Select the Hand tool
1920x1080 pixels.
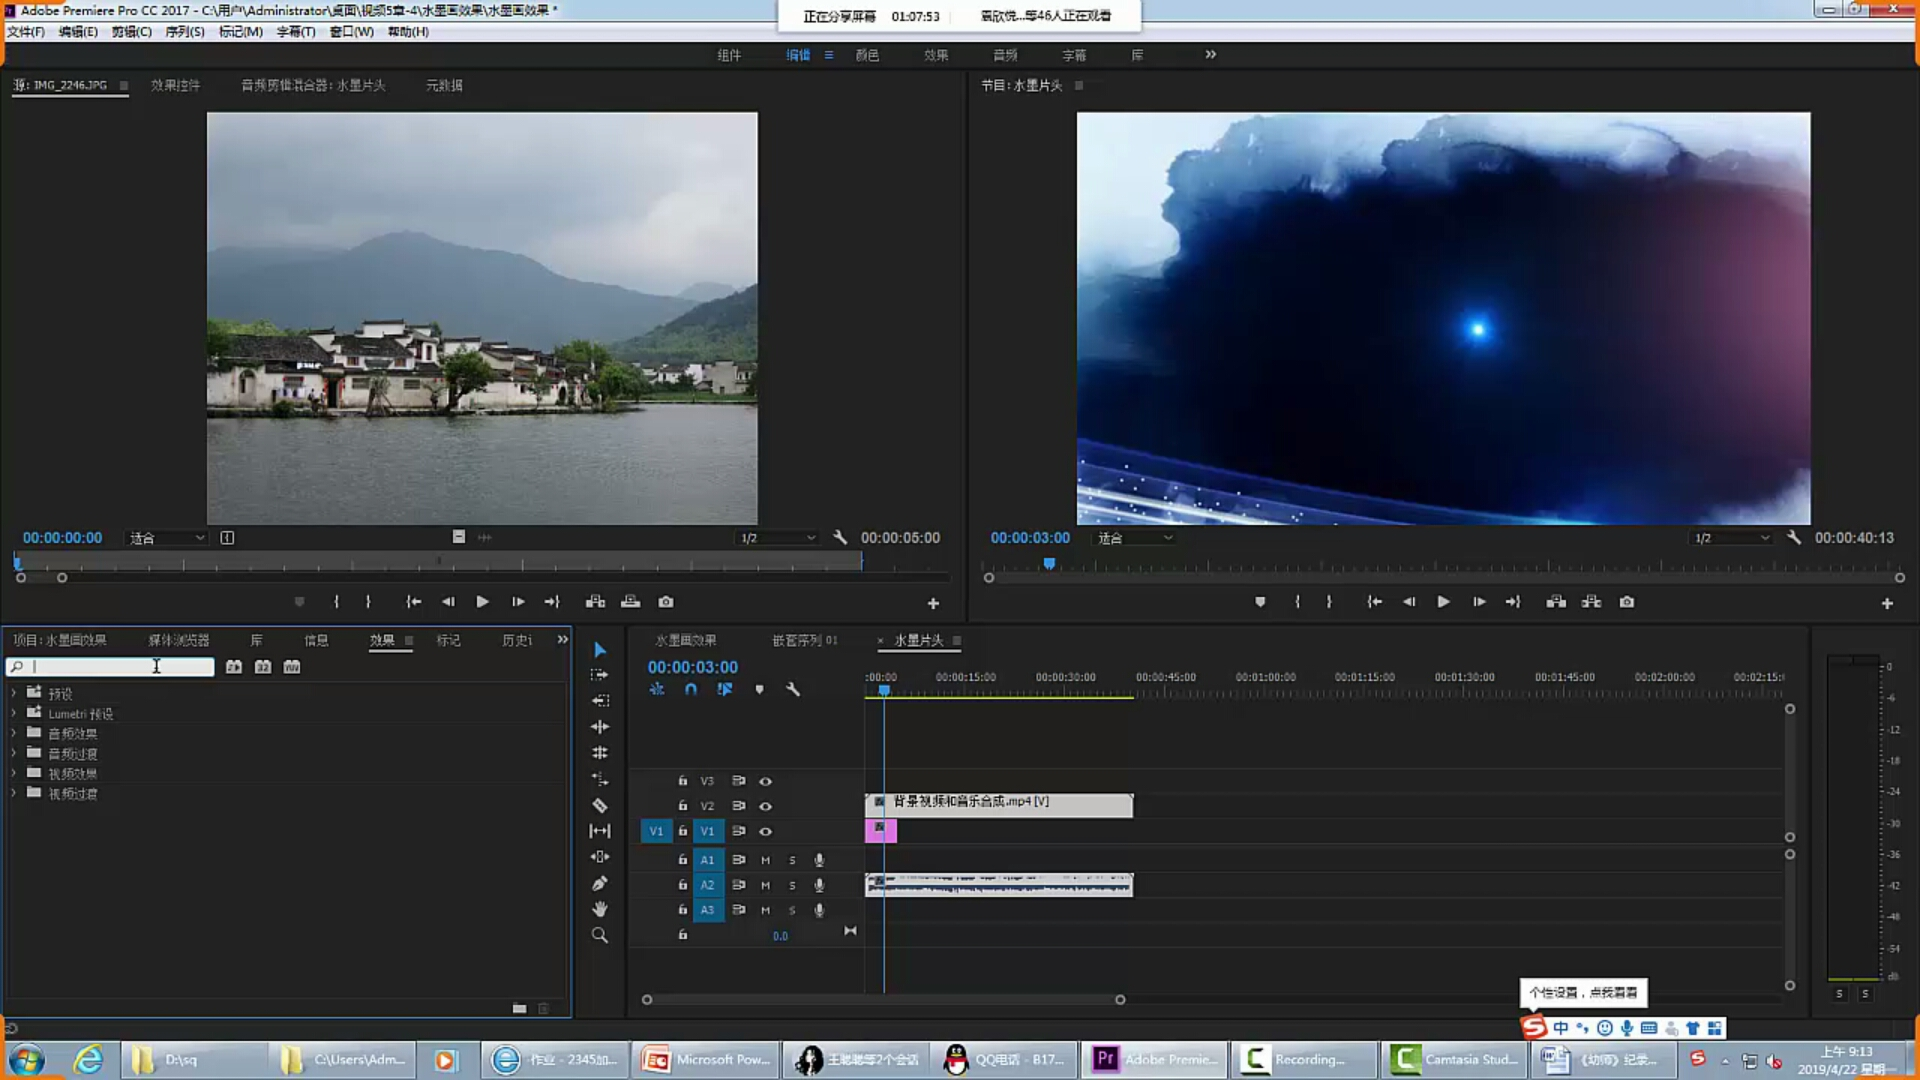click(x=600, y=909)
